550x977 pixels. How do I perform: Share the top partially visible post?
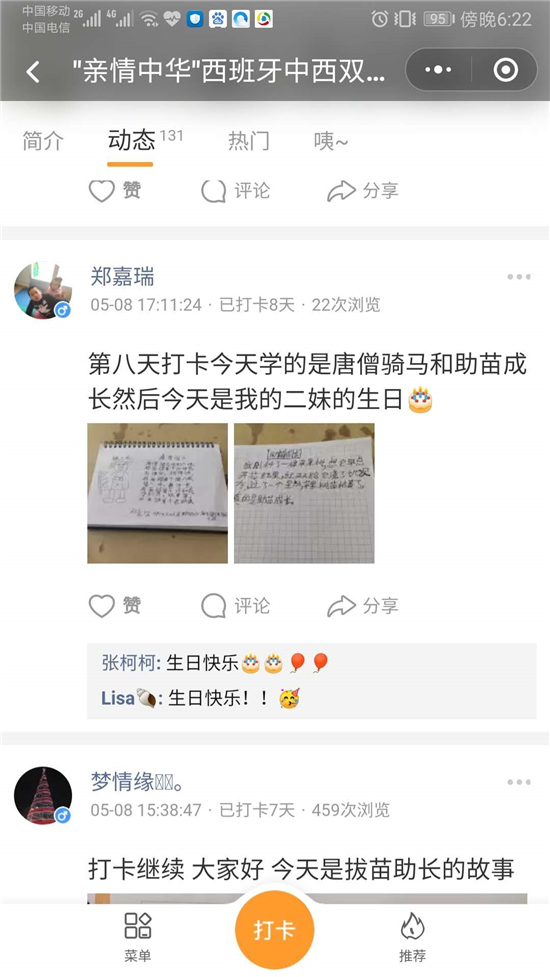click(x=363, y=191)
